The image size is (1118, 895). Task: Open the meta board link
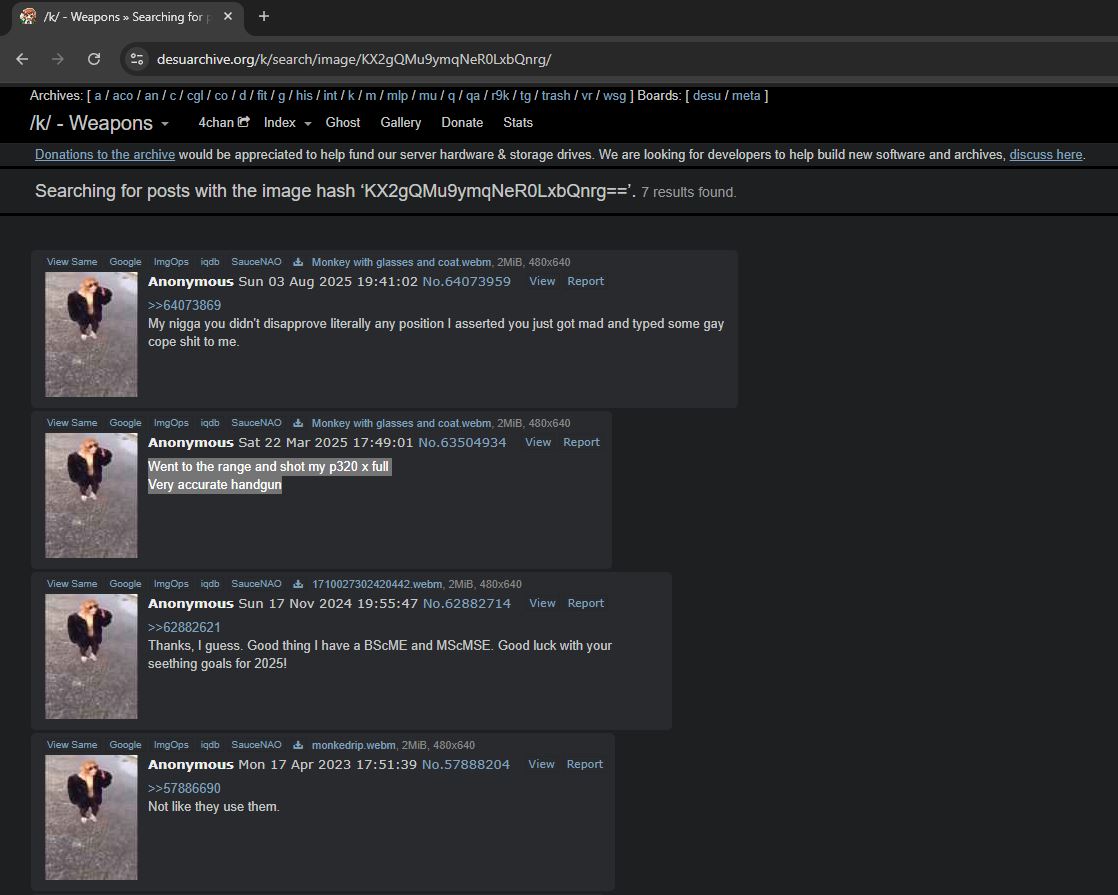pyautogui.click(x=746, y=96)
